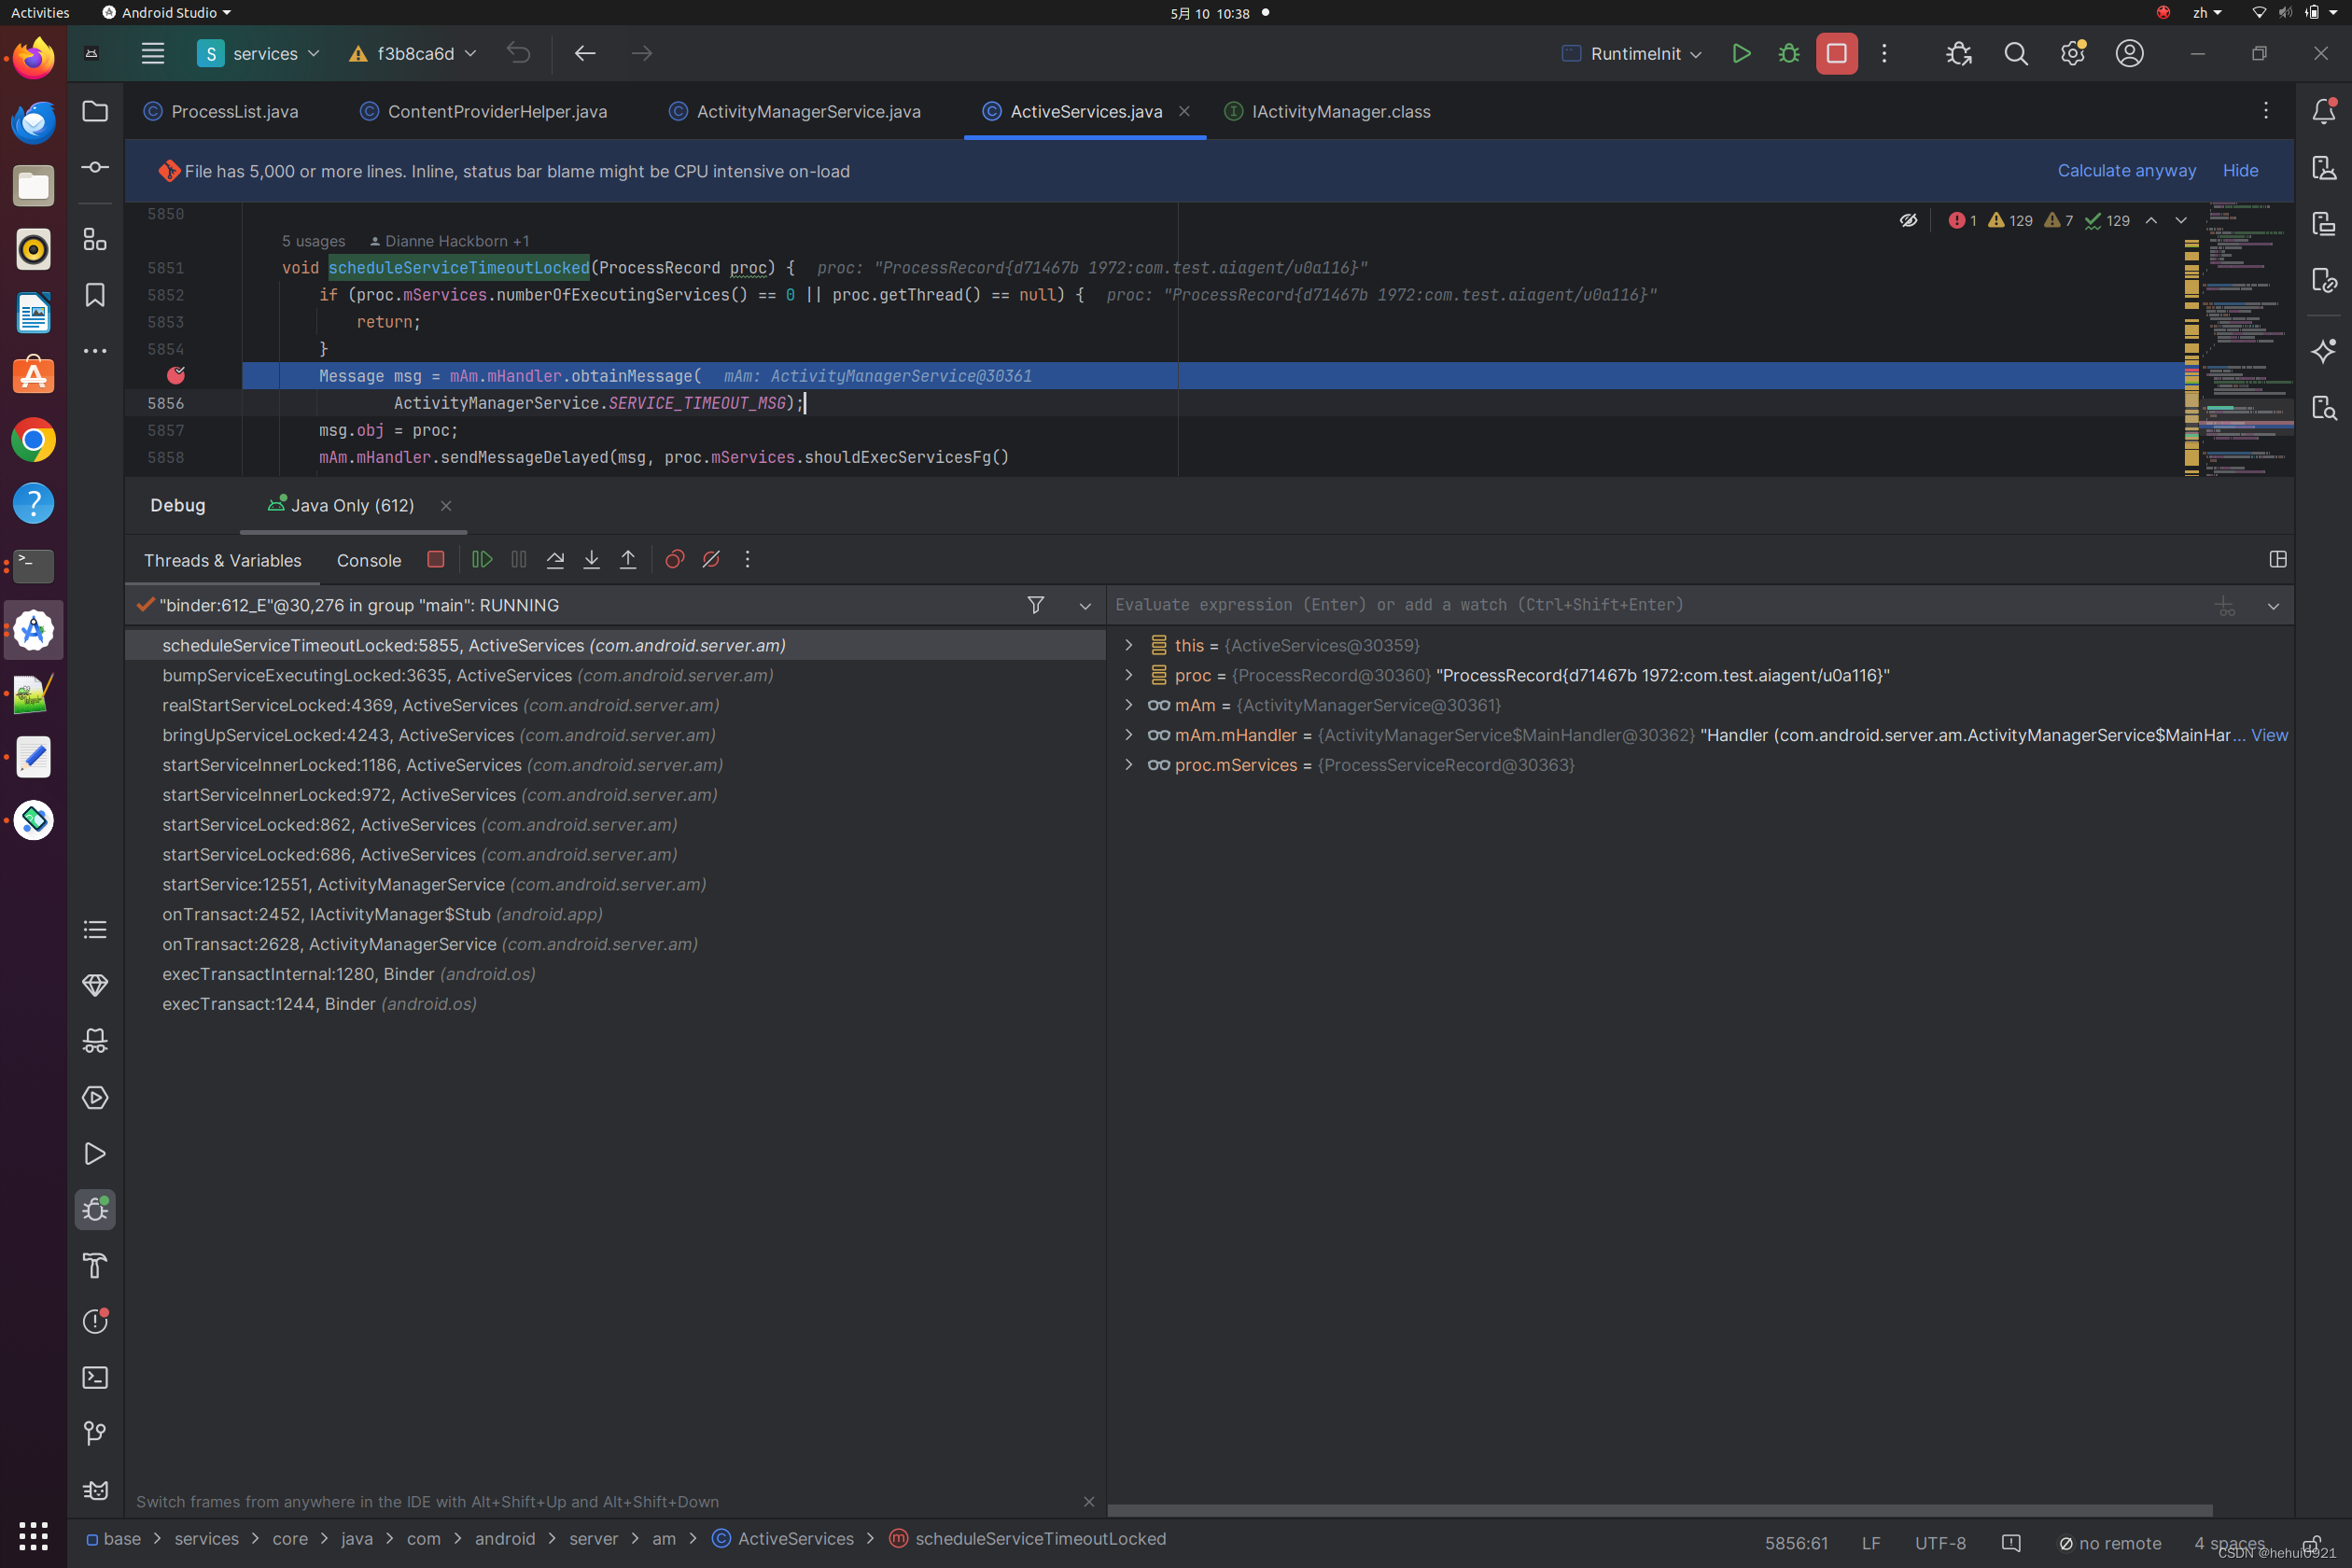
Task: Filter the frames list with funnel icon
Action: pyautogui.click(x=1036, y=605)
